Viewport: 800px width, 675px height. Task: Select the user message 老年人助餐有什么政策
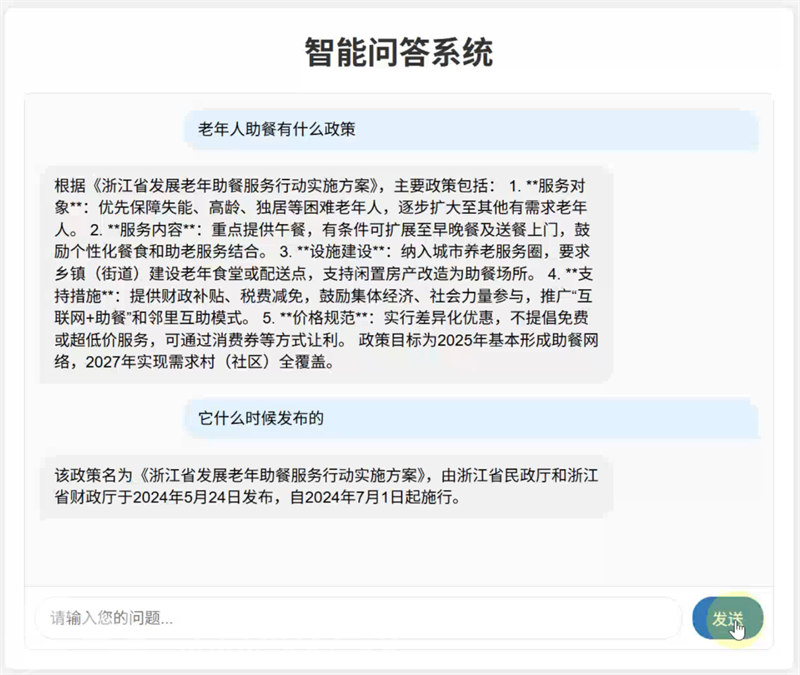click(x=471, y=130)
